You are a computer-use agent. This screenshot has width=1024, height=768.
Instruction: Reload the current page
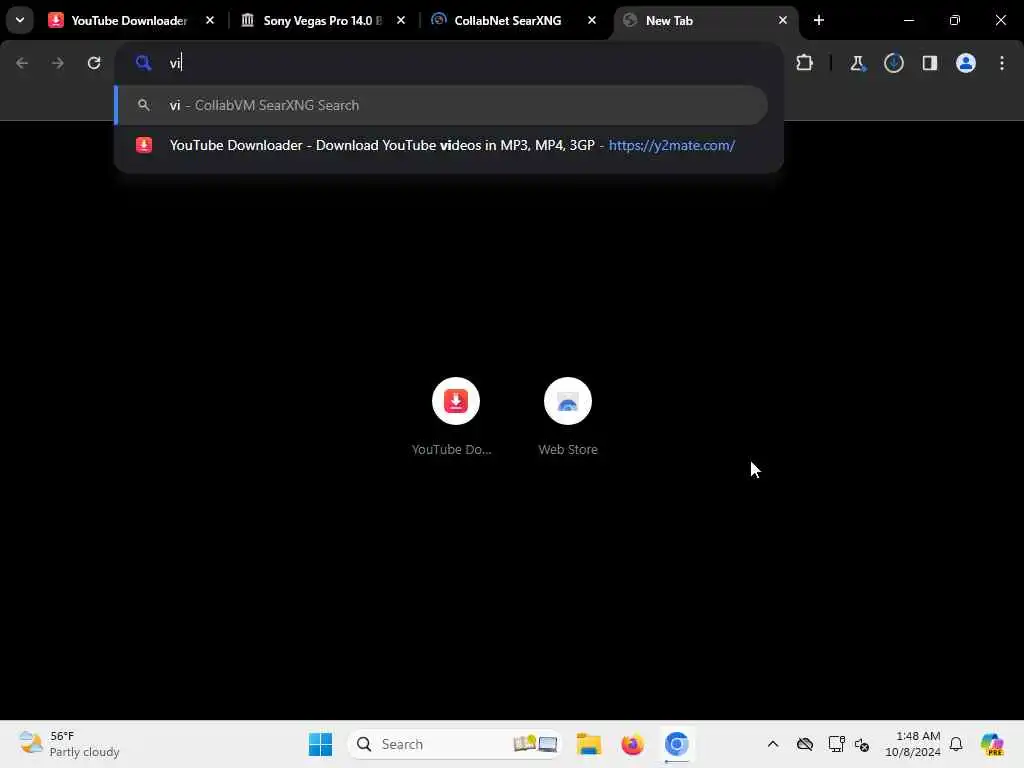pyautogui.click(x=94, y=63)
